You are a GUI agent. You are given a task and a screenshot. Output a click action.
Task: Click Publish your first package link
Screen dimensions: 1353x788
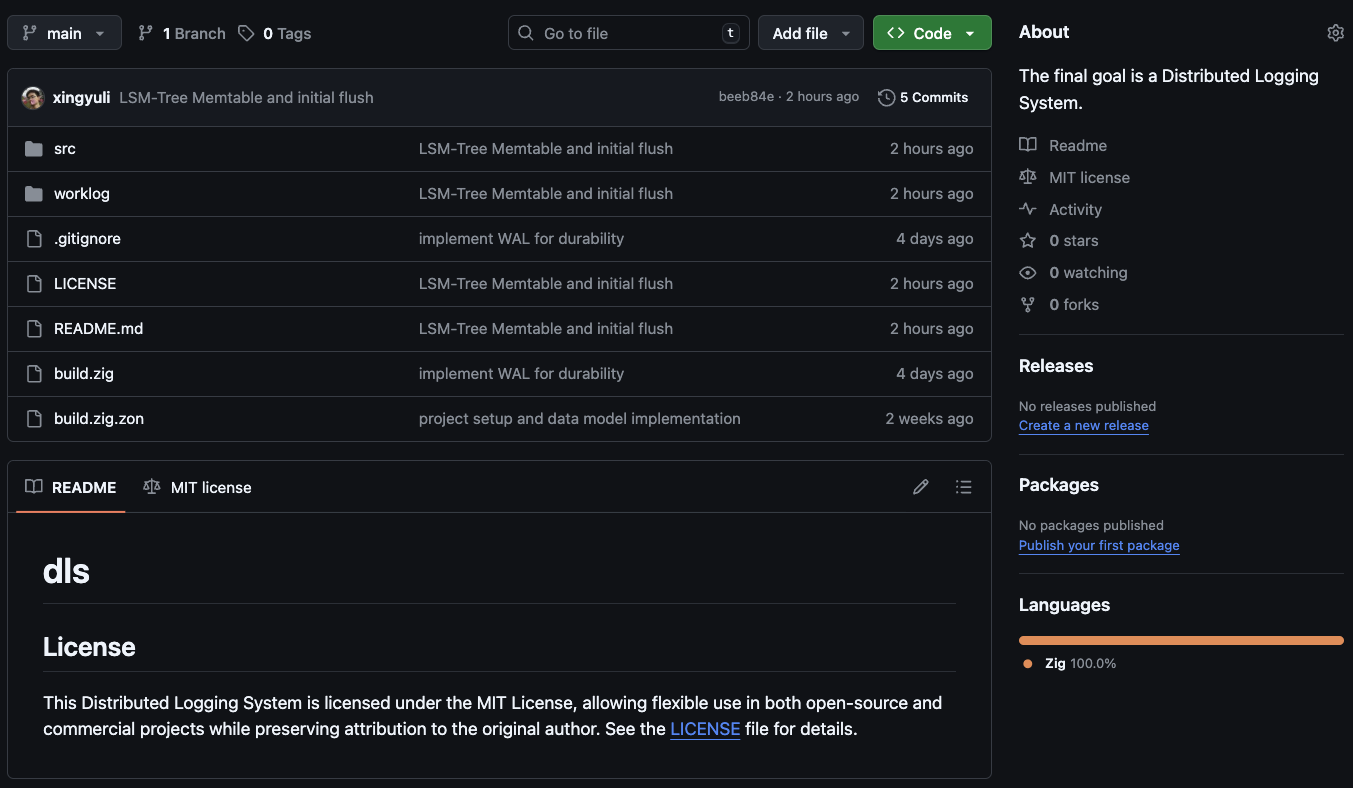pyautogui.click(x=1098, y=546)
